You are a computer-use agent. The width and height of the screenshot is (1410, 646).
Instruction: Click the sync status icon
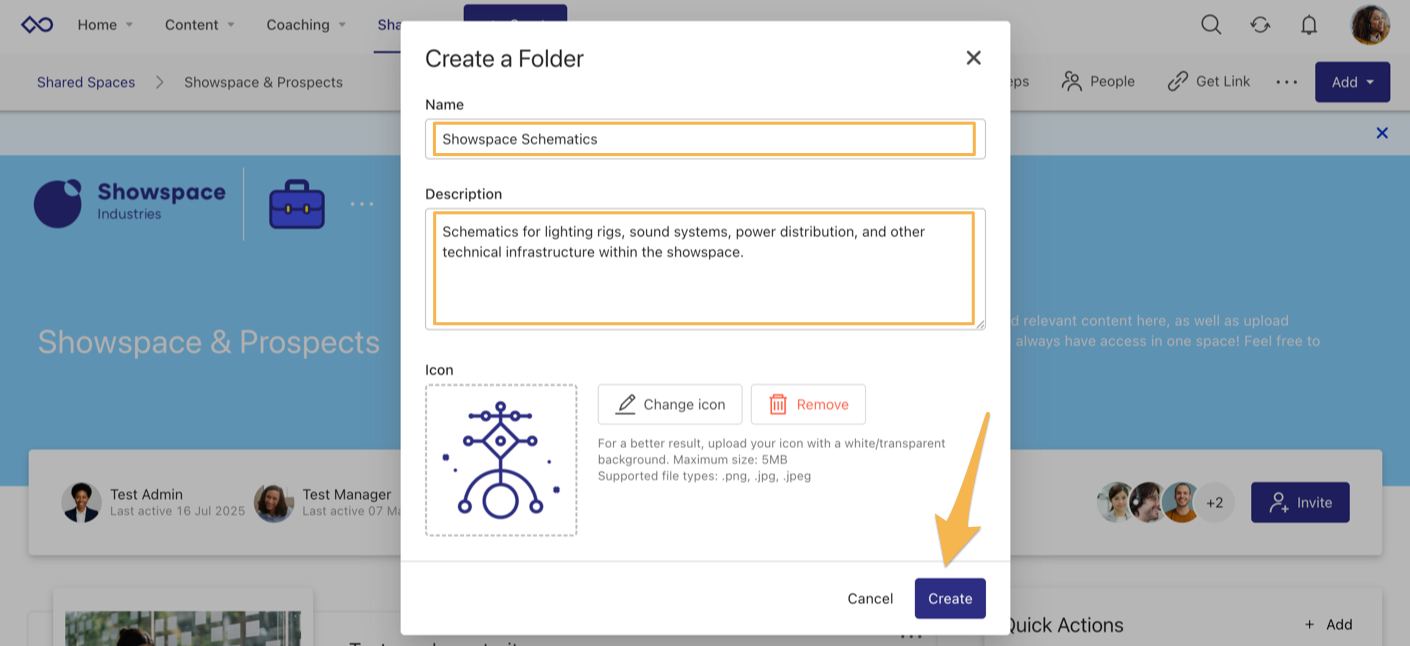[x=1259, y=24]
